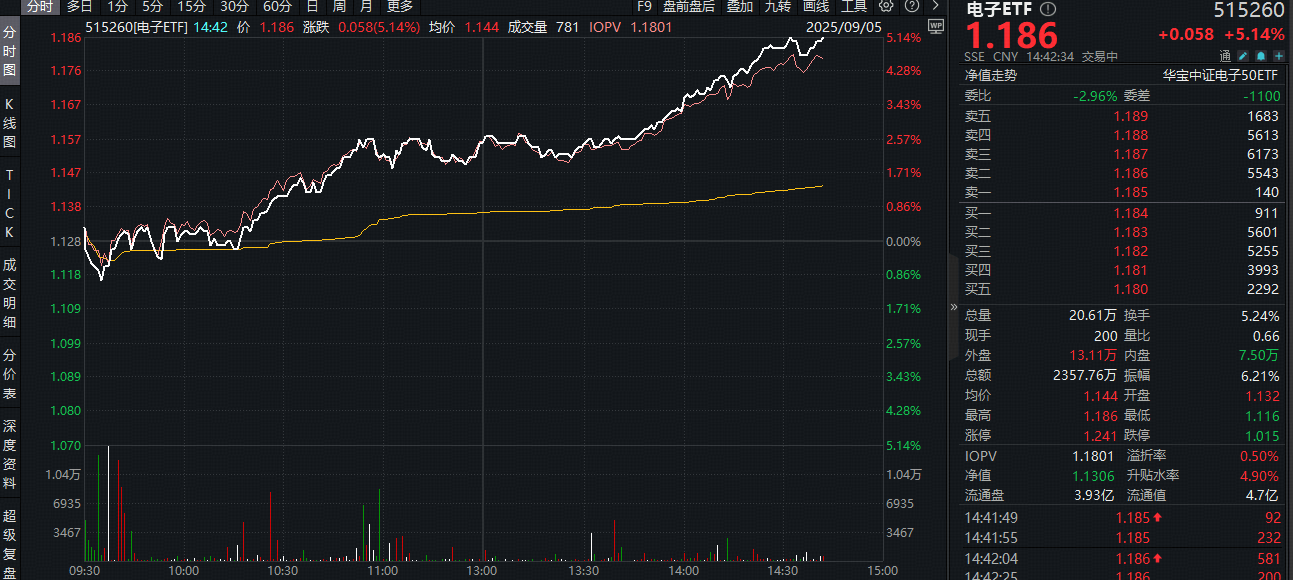
Task: Open the settings gear icon in toolbar
Action: coord(886,7)
